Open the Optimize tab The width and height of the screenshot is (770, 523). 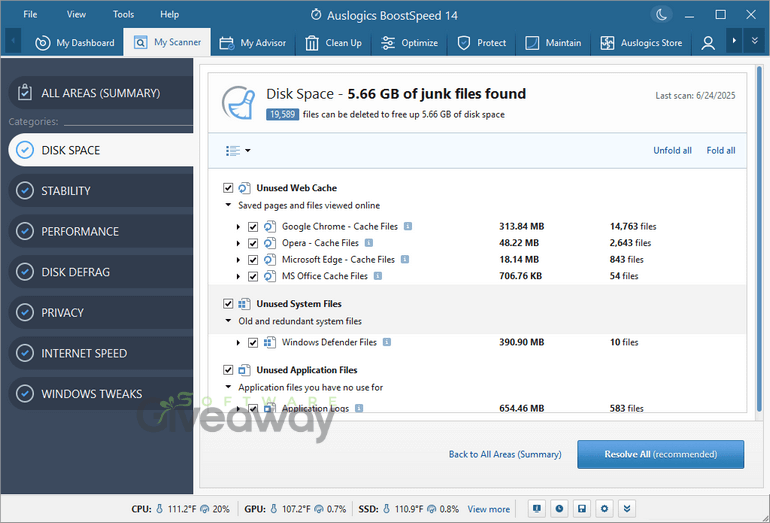pos(410,43)
